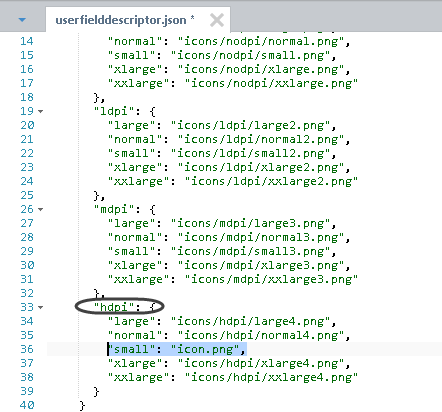The height and width of the screenshot is (412, 442).
Task: Click the "icons/nodpi/xlarge.png" value
Action: pos(260,69)
